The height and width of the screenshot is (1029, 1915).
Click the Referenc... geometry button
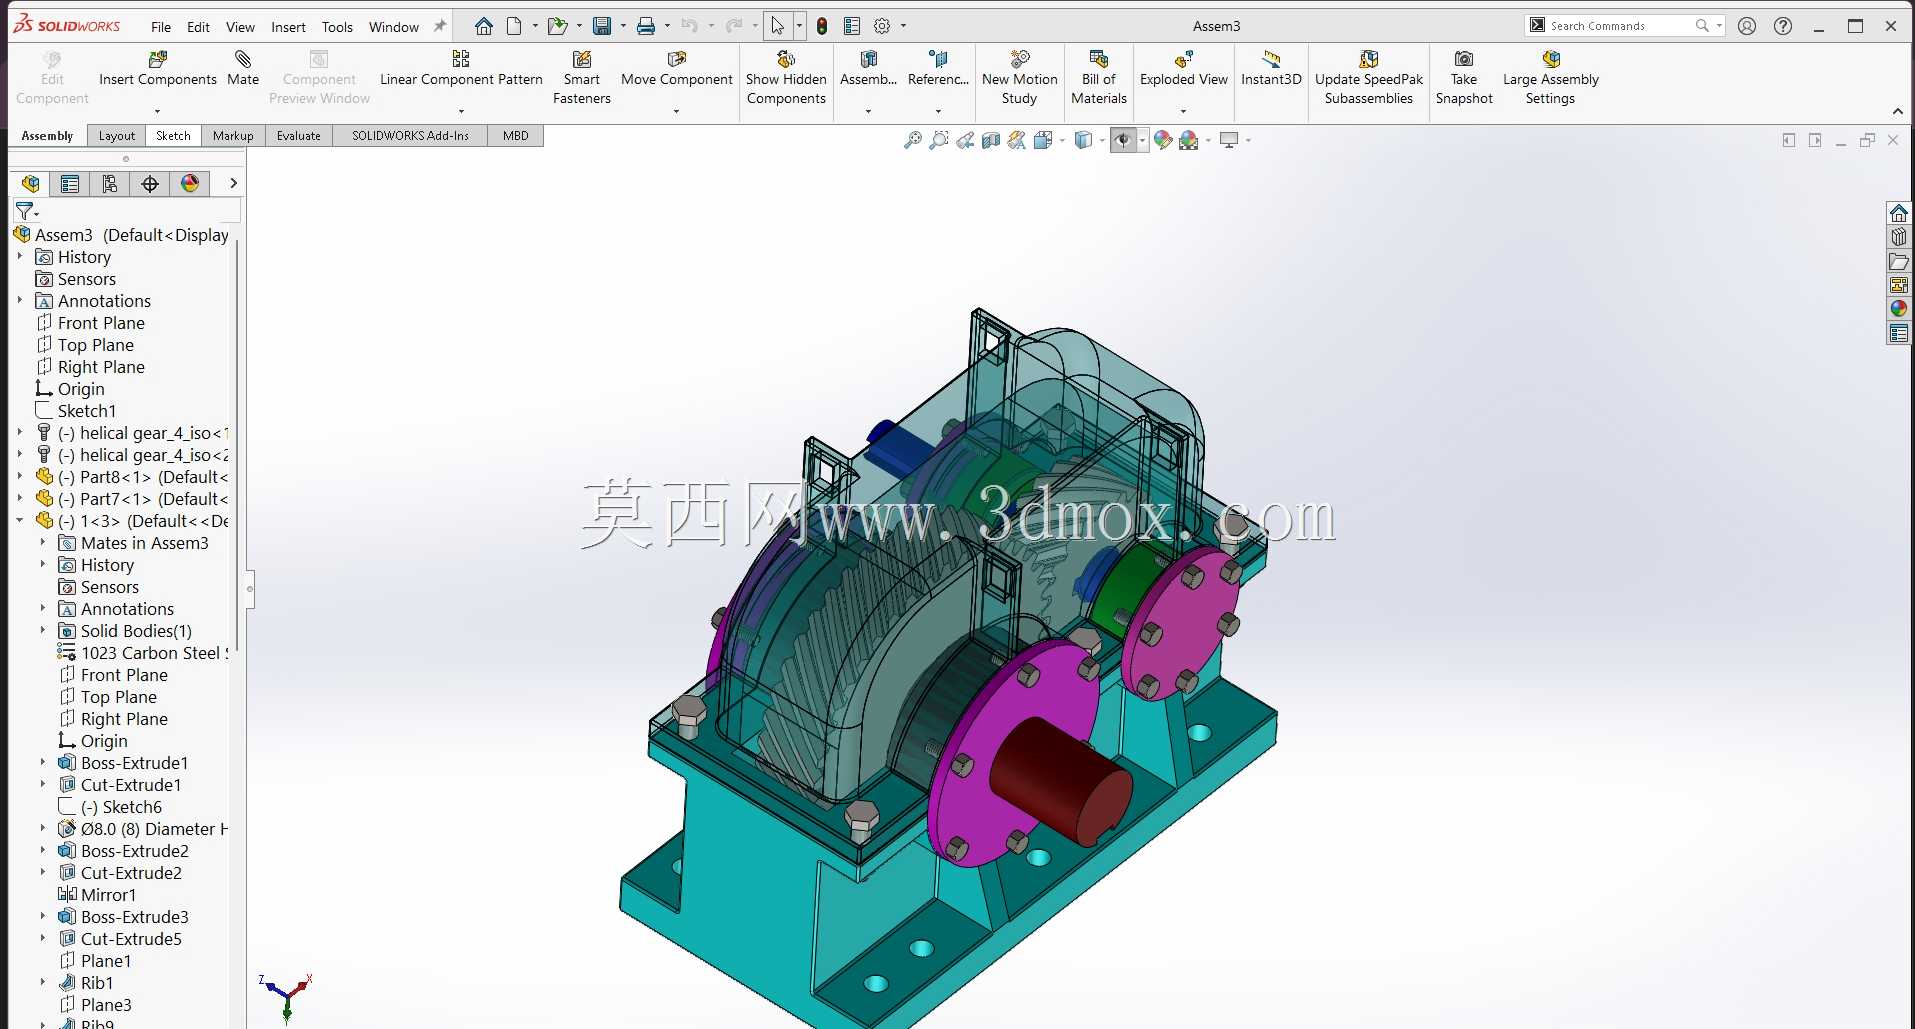[x=938, y=69]
